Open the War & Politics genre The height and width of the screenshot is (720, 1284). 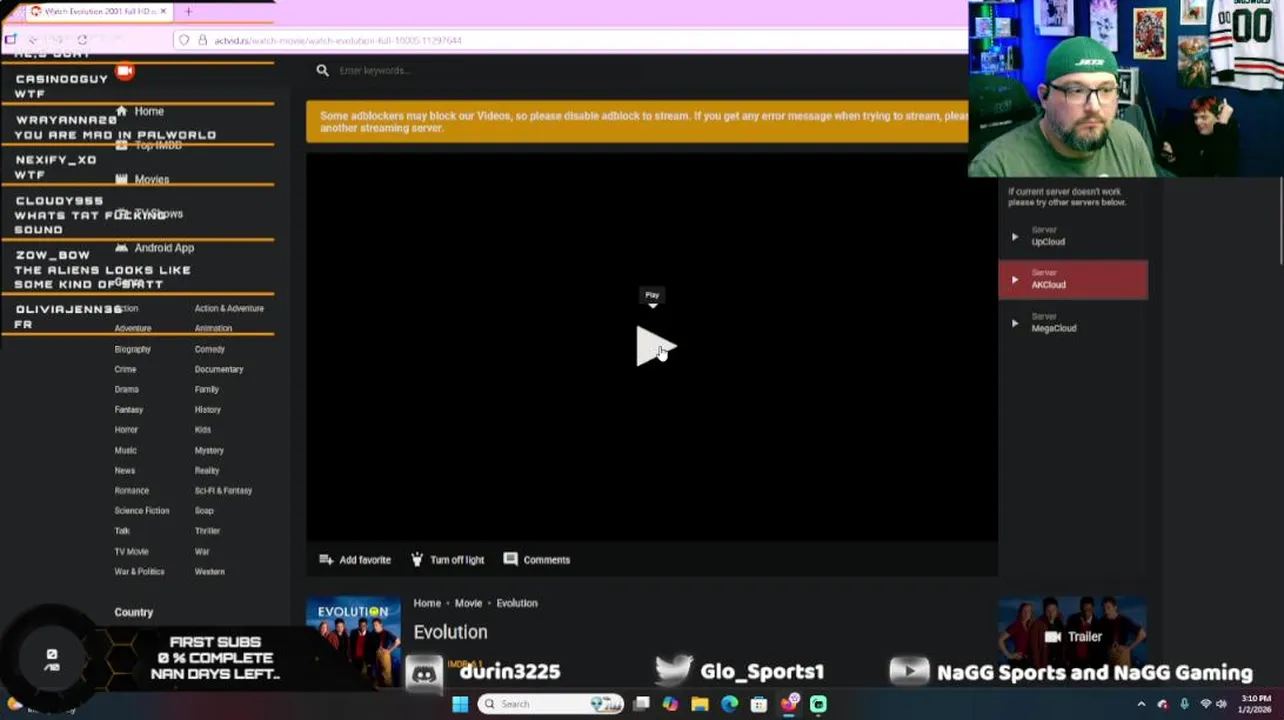point(139,571)
